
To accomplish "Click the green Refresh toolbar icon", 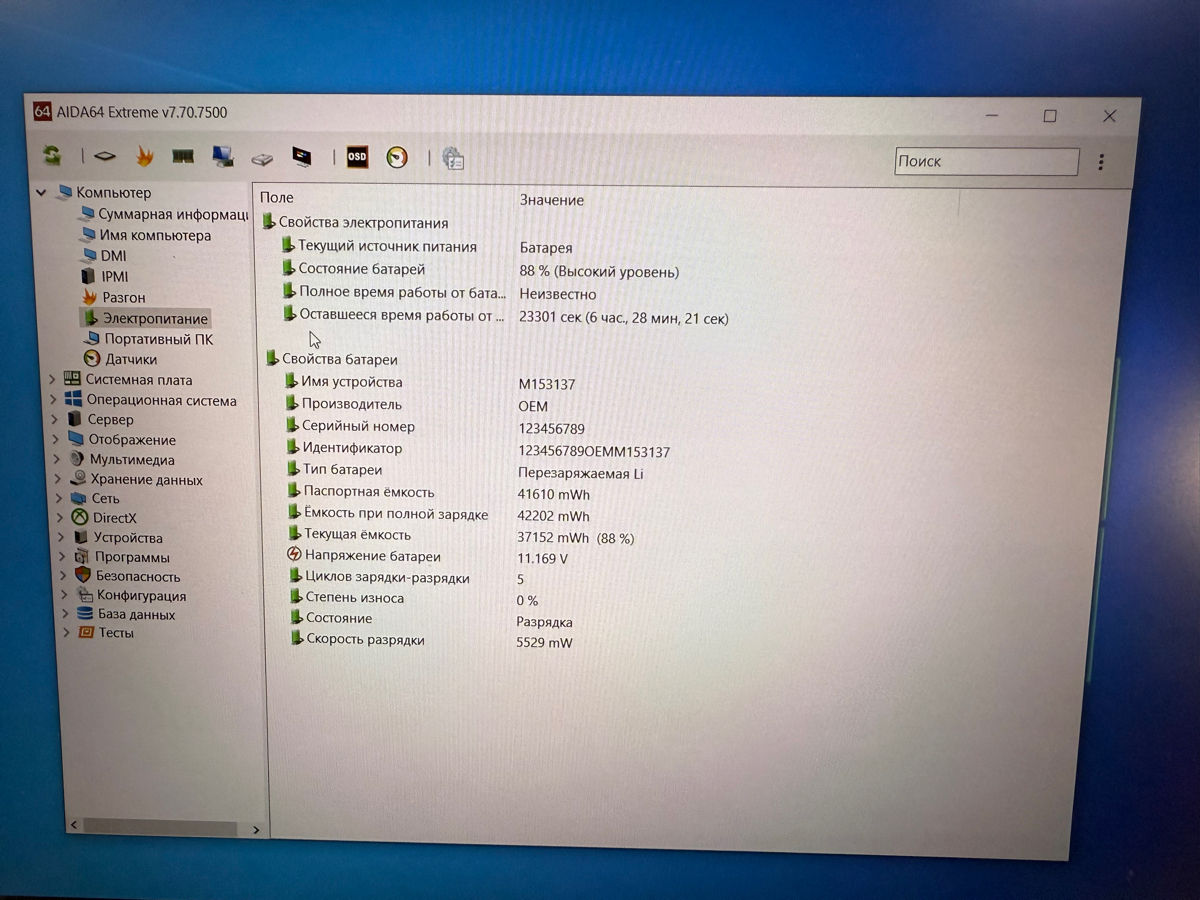I will (x=51, y=155).
